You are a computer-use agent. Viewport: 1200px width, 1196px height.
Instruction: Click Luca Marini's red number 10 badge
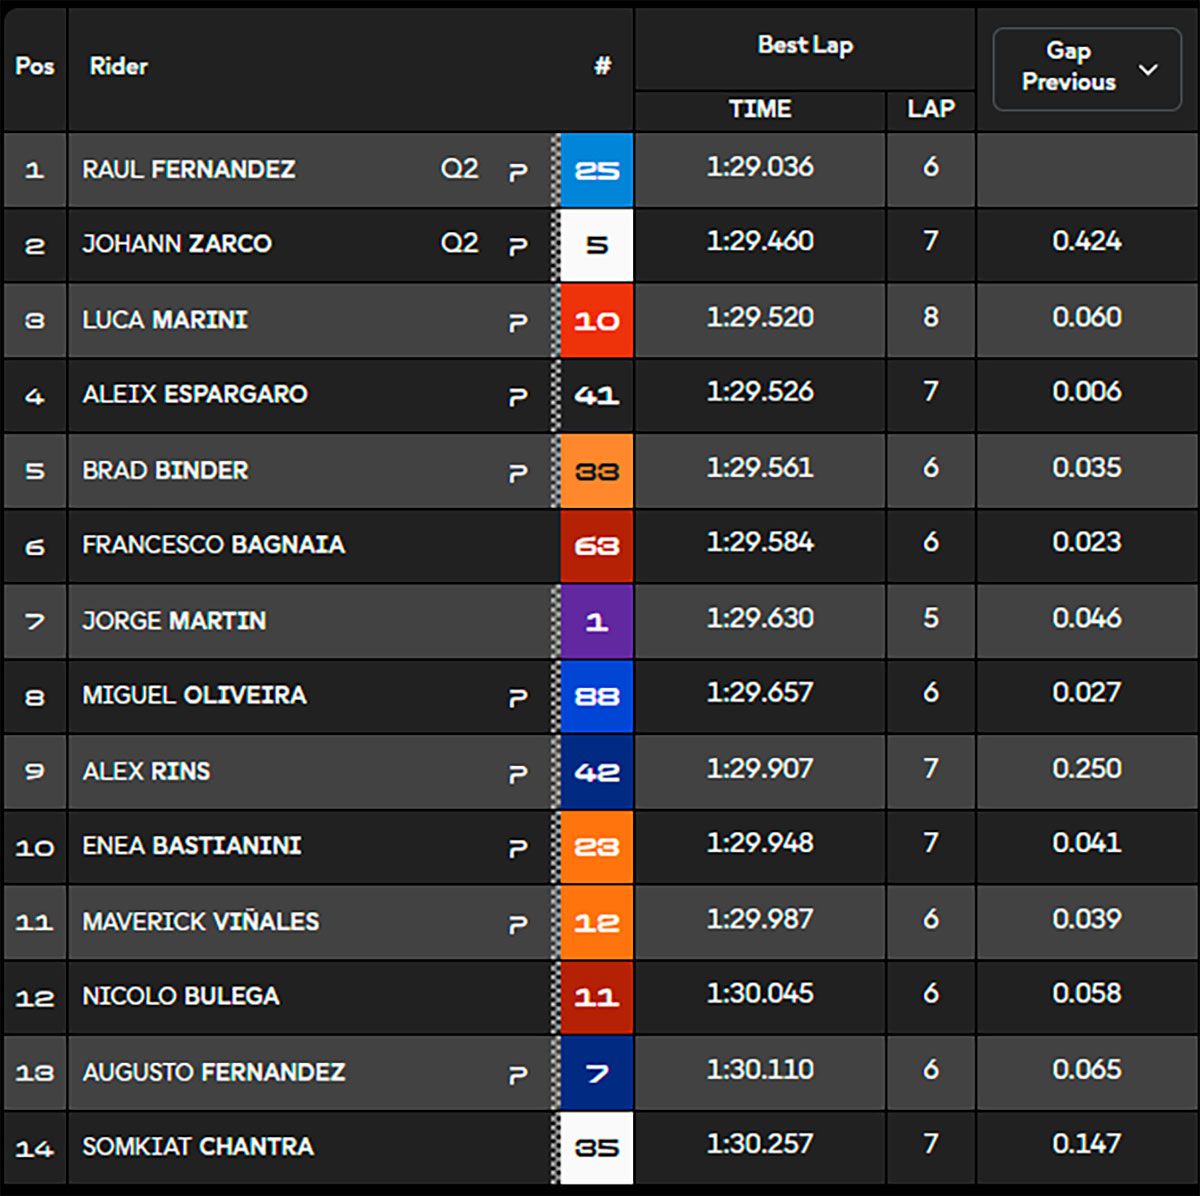[597, 321]
